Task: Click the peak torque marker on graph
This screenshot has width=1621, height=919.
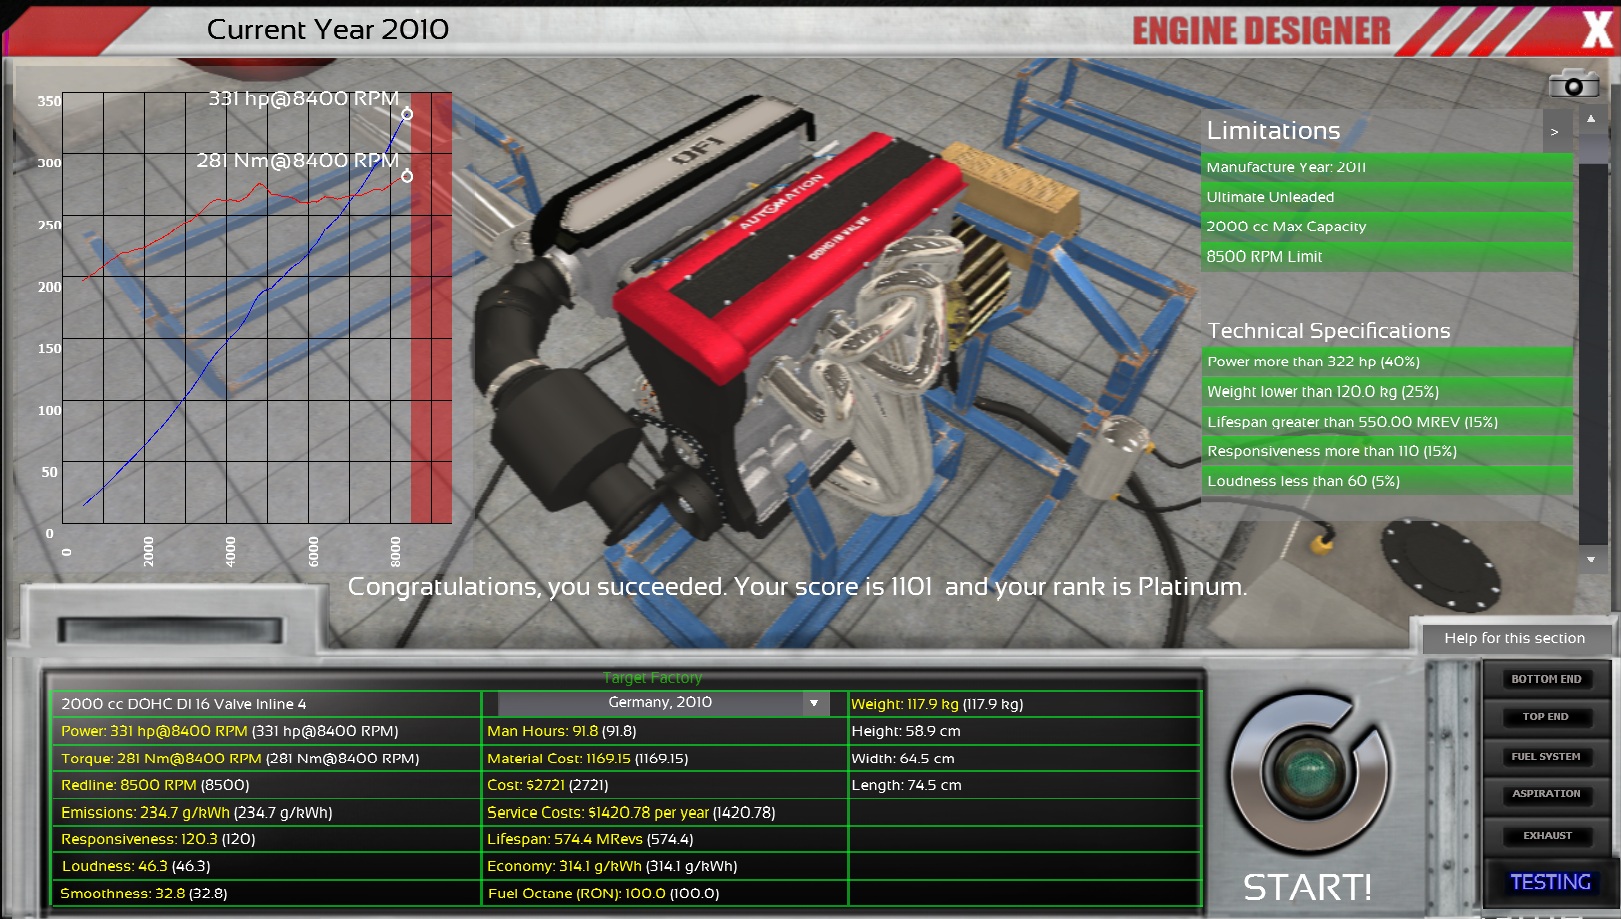Action: point(407,176)
